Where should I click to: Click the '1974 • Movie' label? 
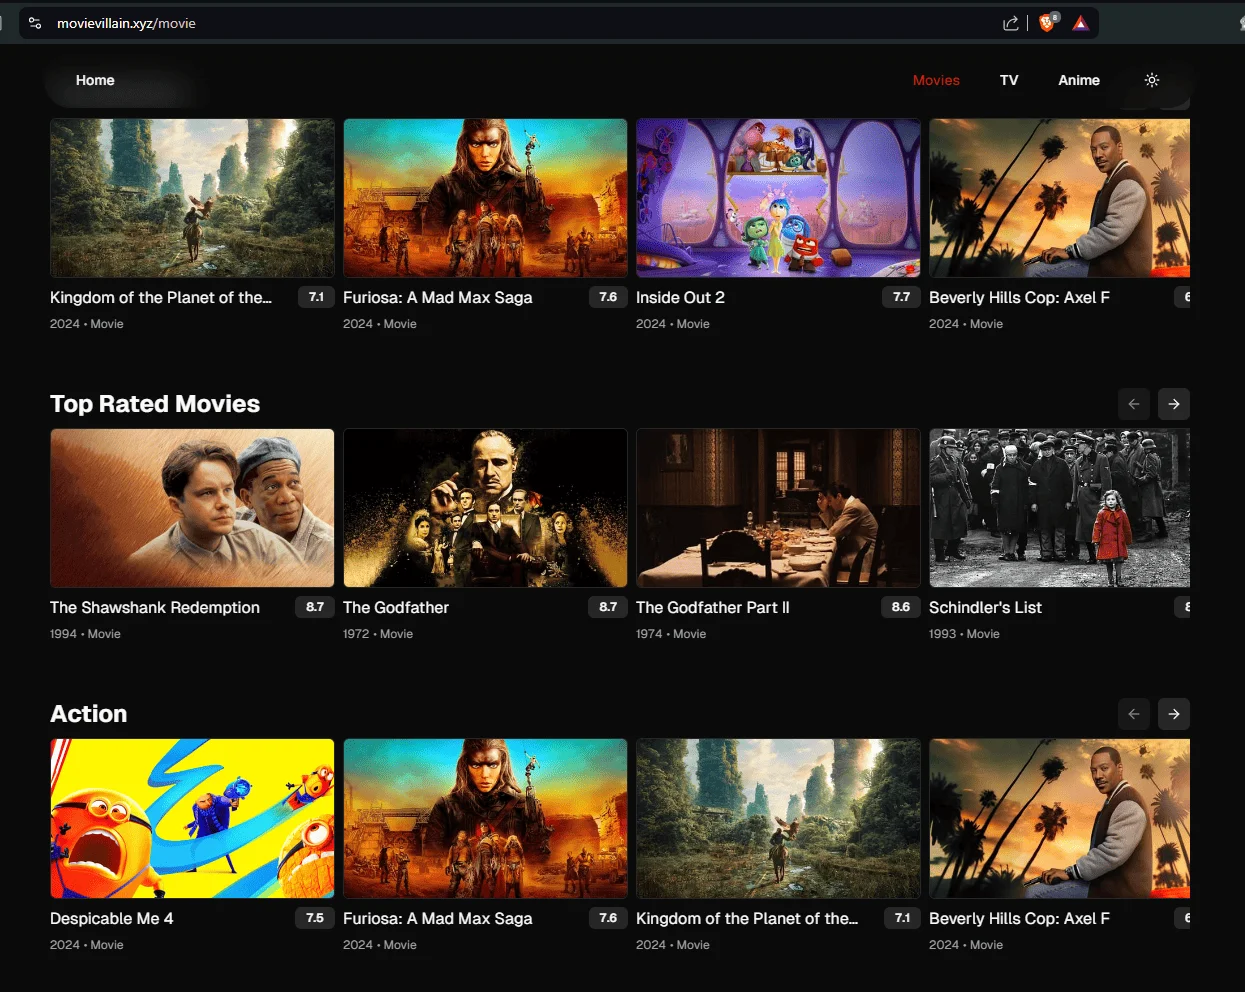click(671, 634)
